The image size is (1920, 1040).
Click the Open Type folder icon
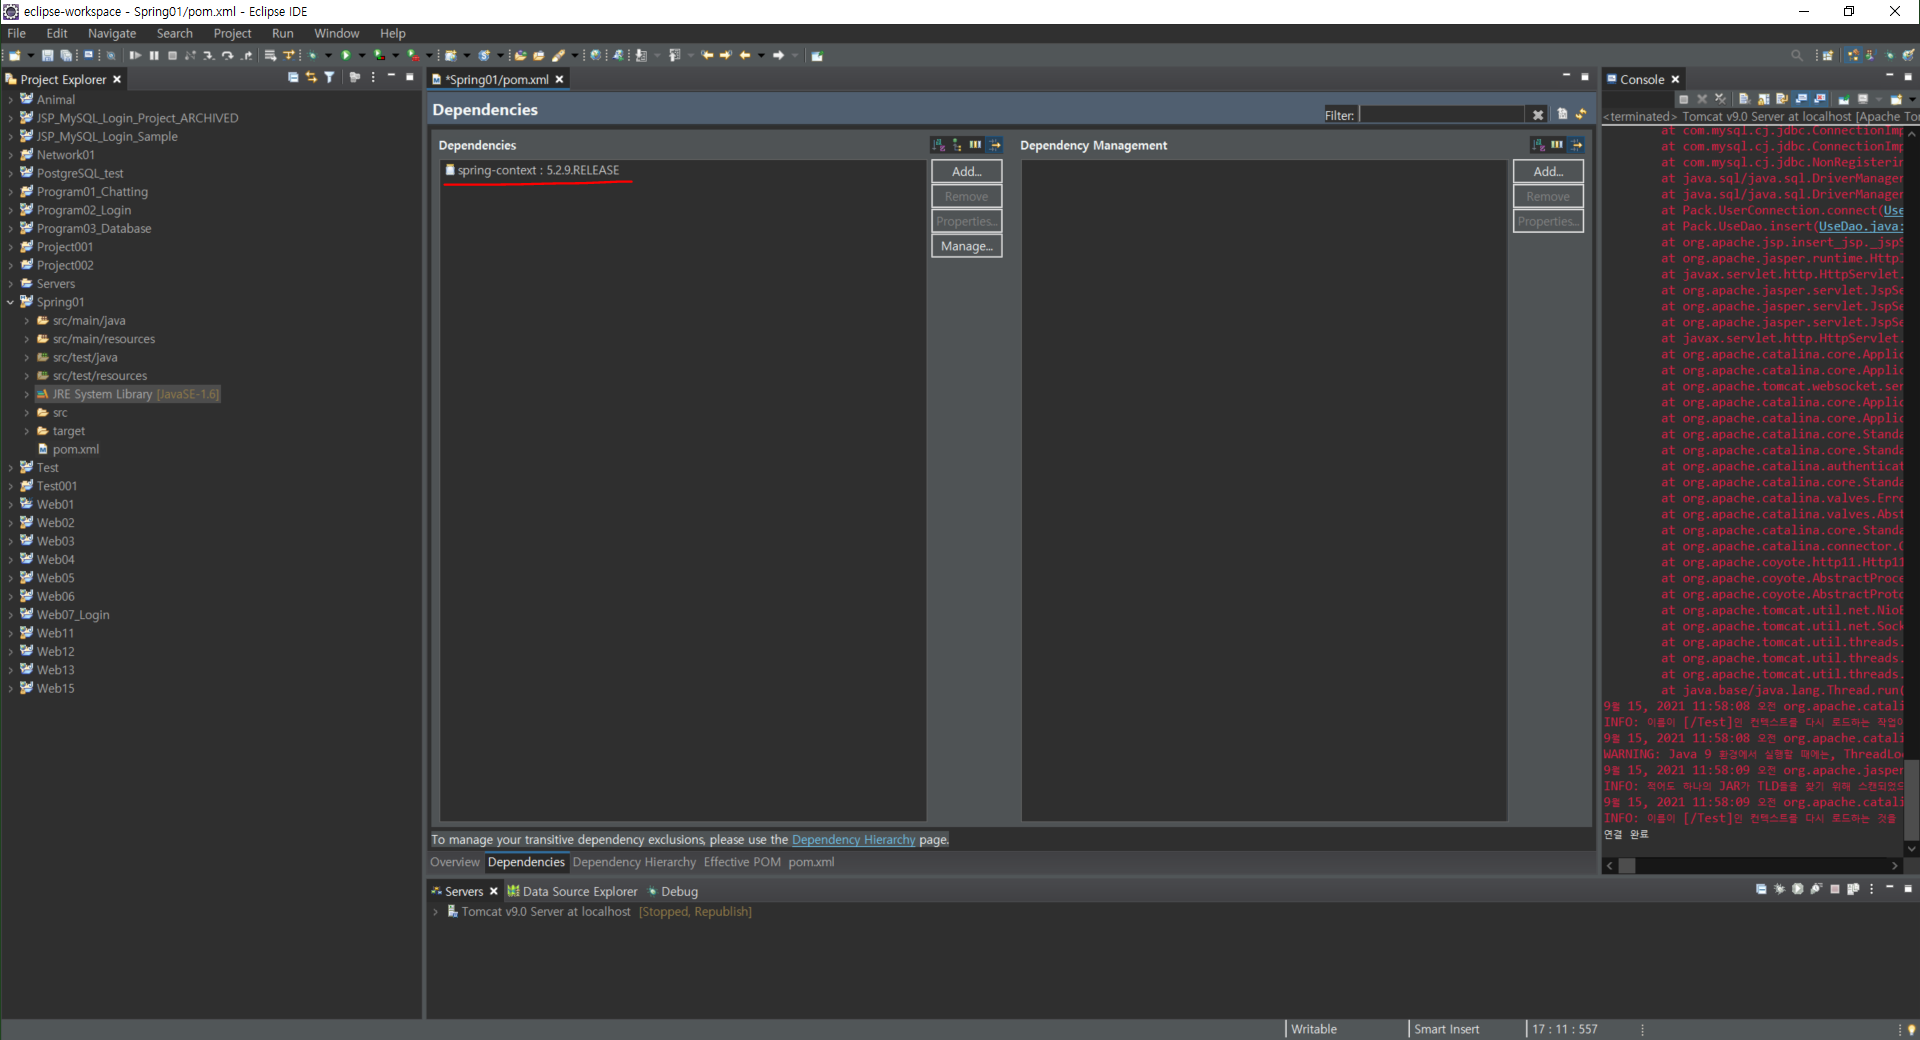pos(520,56)
